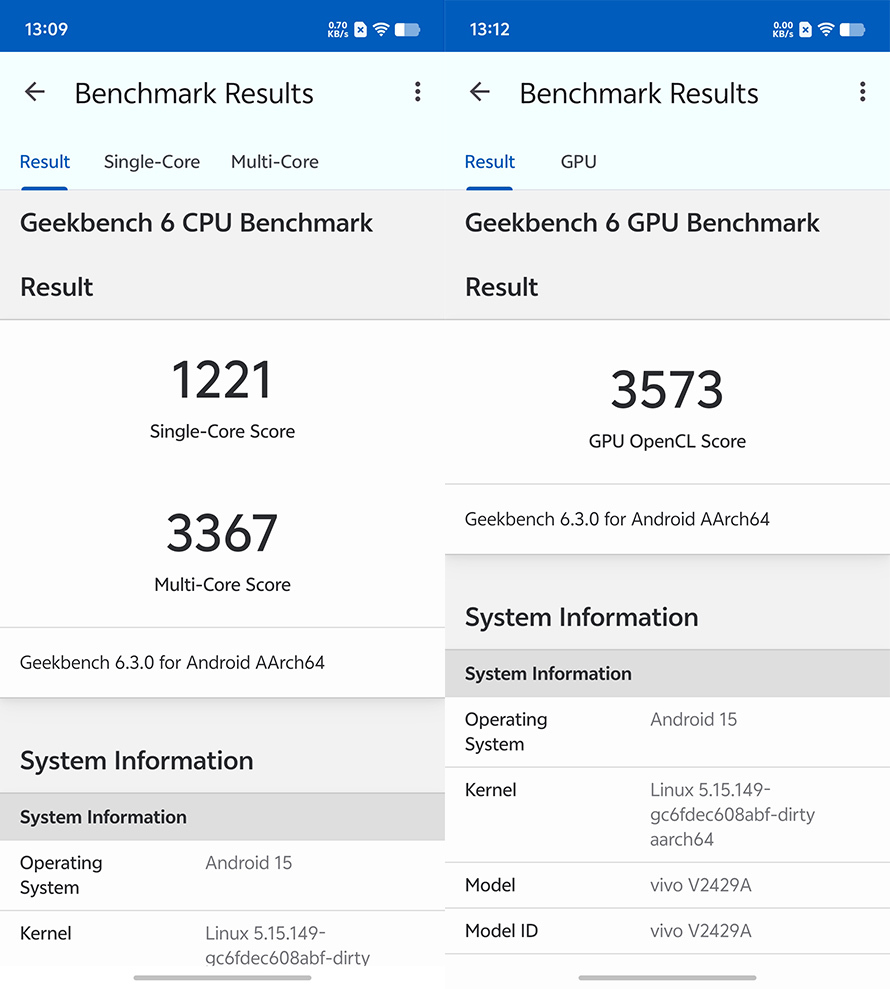Tap the 3573 GPU OpenCL Score
This screenshot has width=890, height=989.
[667, 391]
